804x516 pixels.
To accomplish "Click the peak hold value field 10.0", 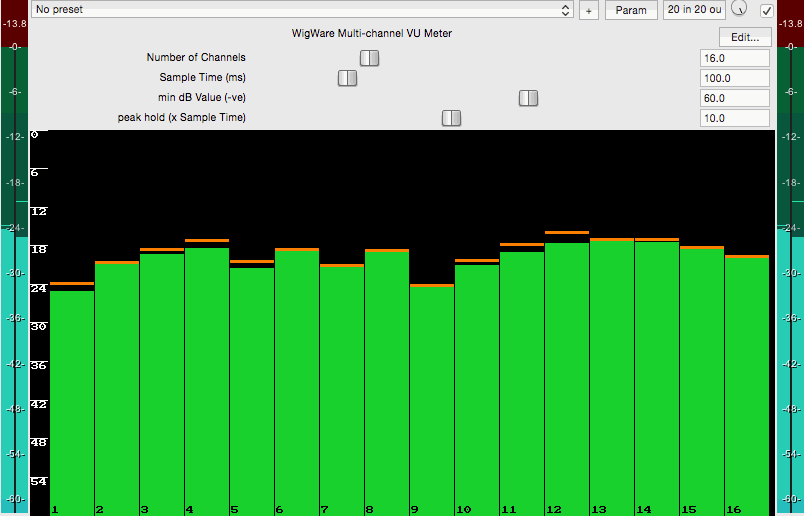I will coord(735,118).
